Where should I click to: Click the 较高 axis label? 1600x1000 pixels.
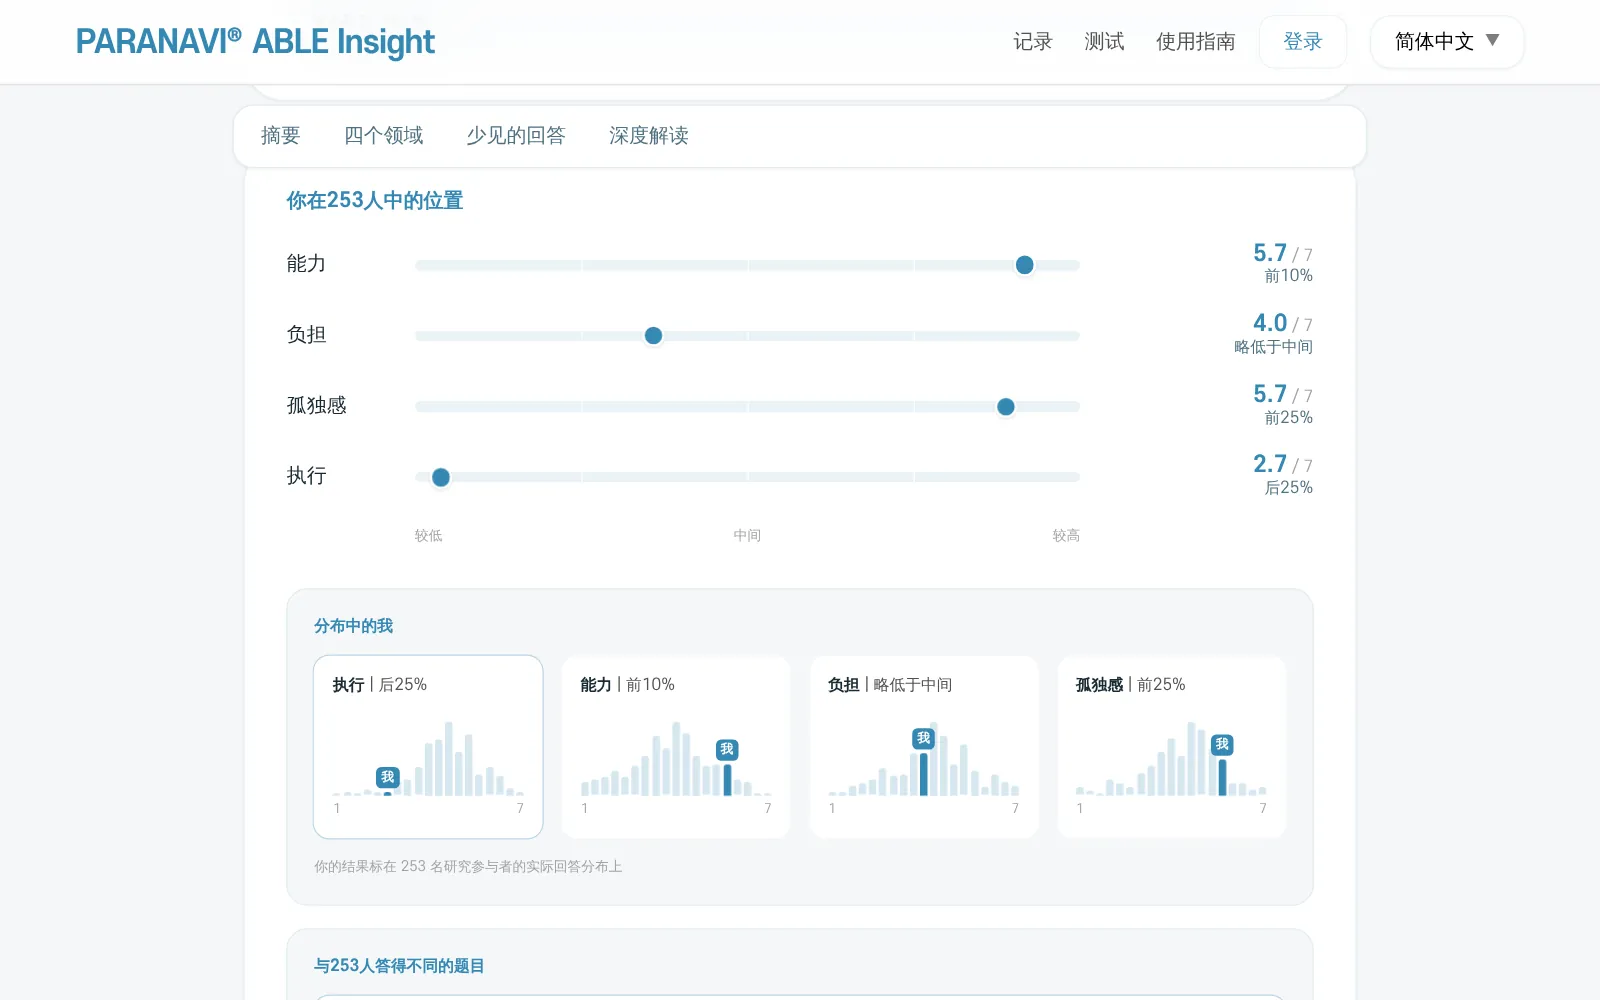pyautogui.click(x=1066, y=536)
